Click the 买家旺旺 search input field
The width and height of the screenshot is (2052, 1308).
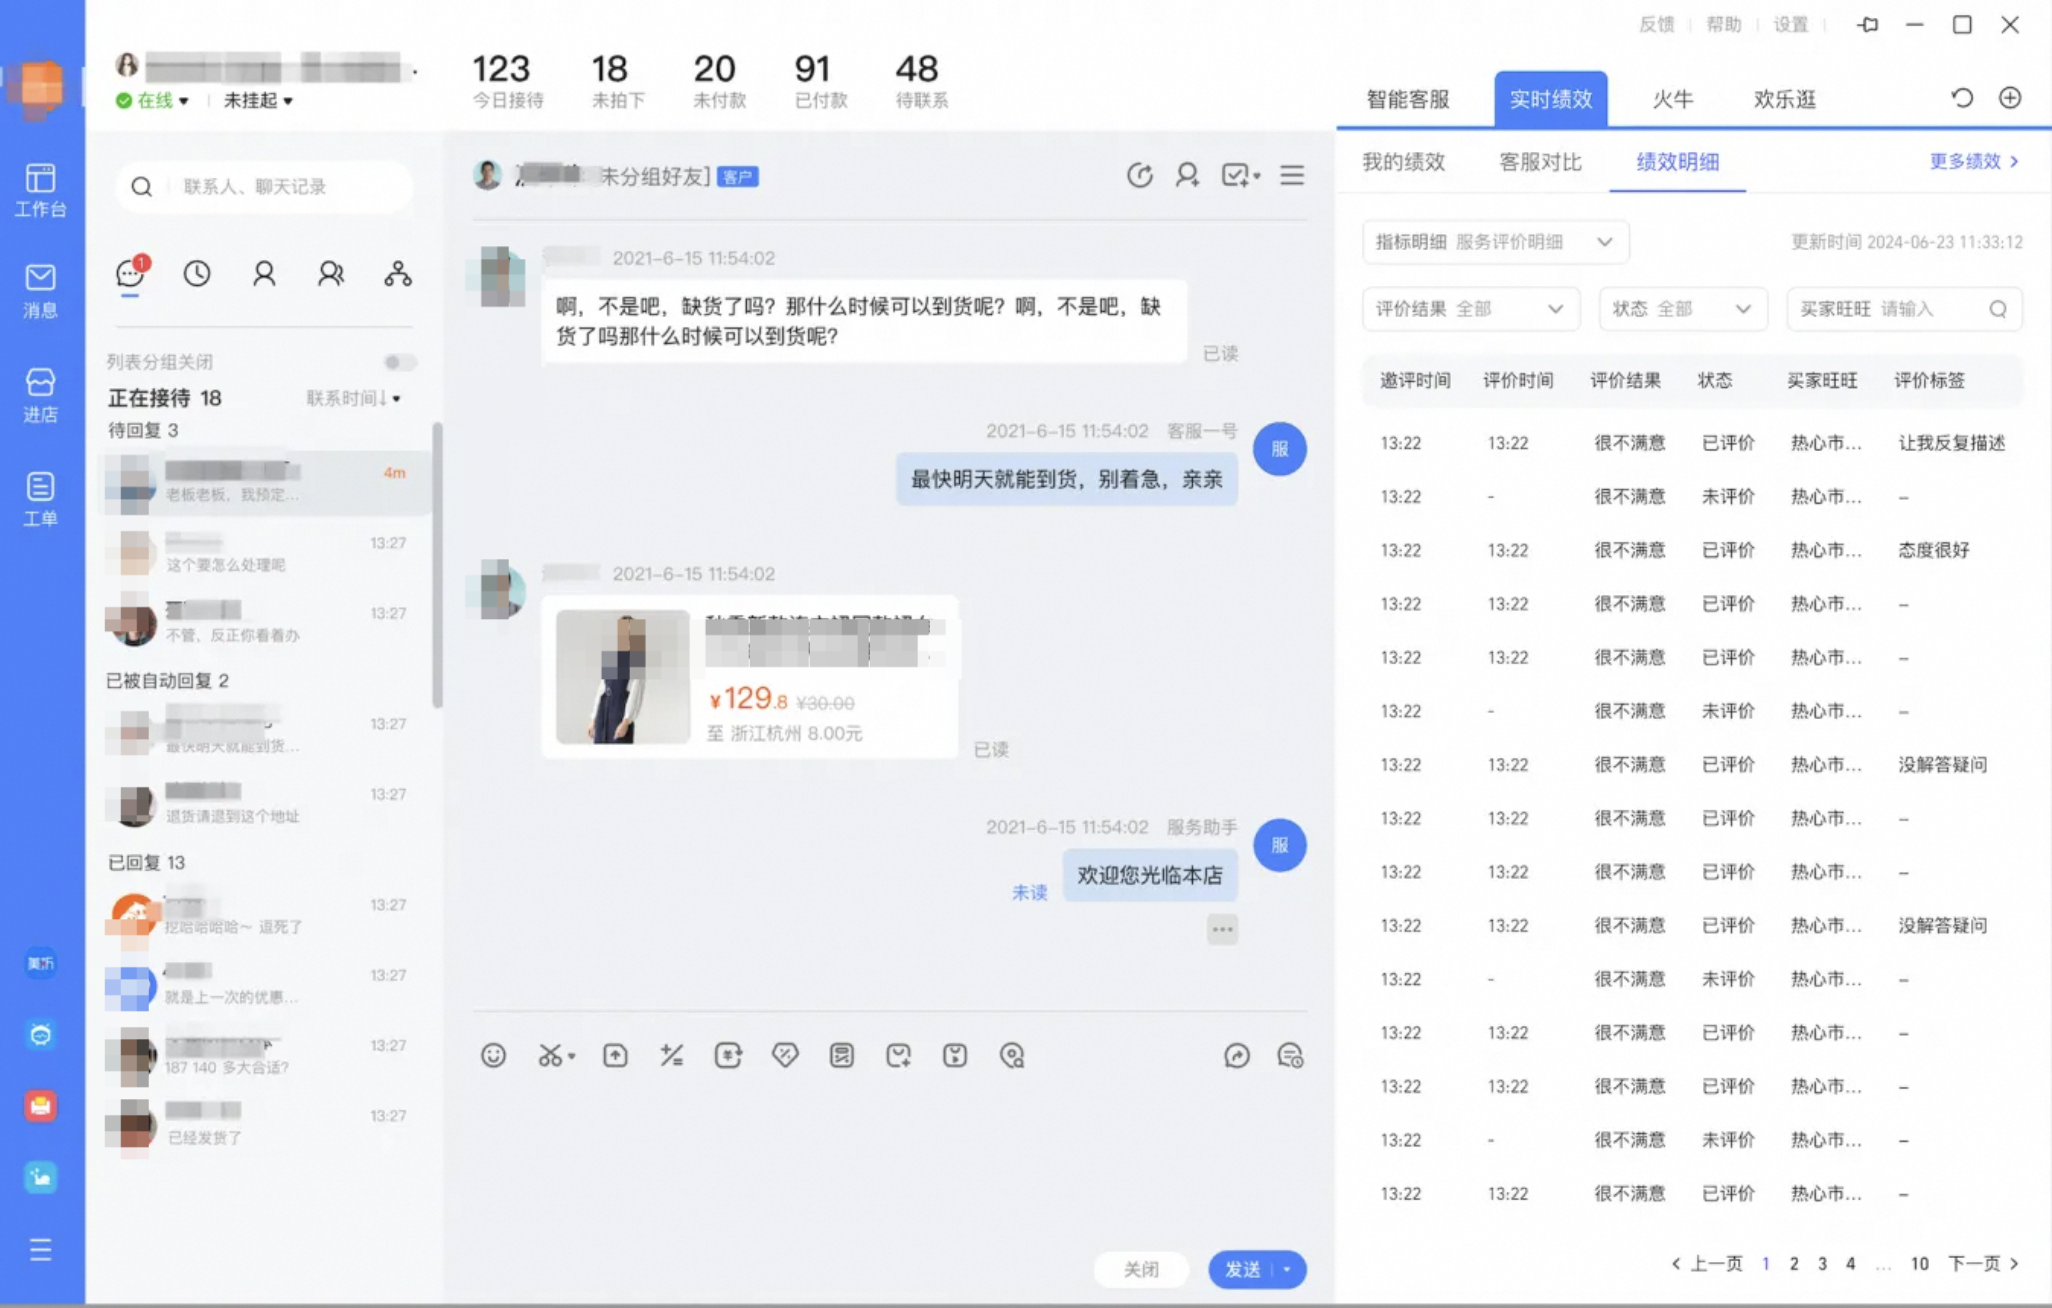point(1904,309)
